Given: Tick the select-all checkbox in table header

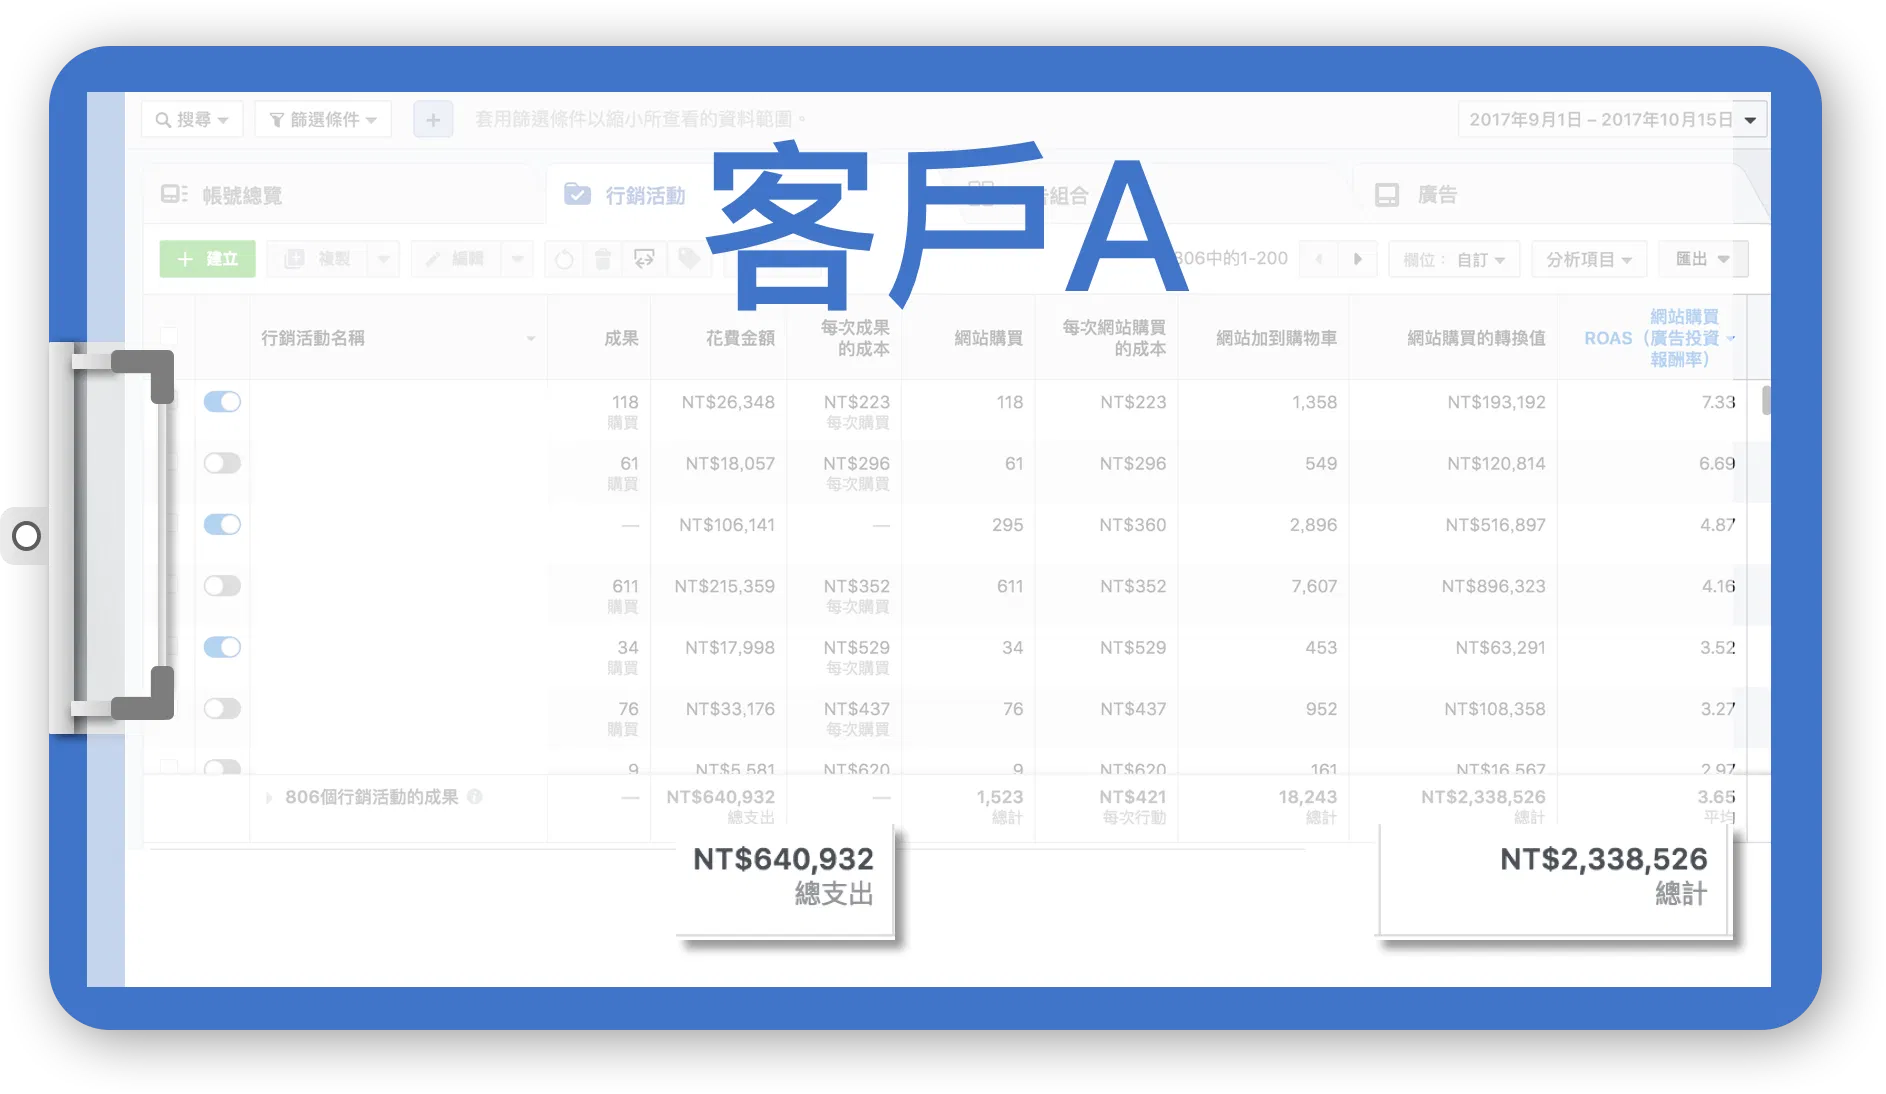Looking at the screenshot, I should [169, 337].
